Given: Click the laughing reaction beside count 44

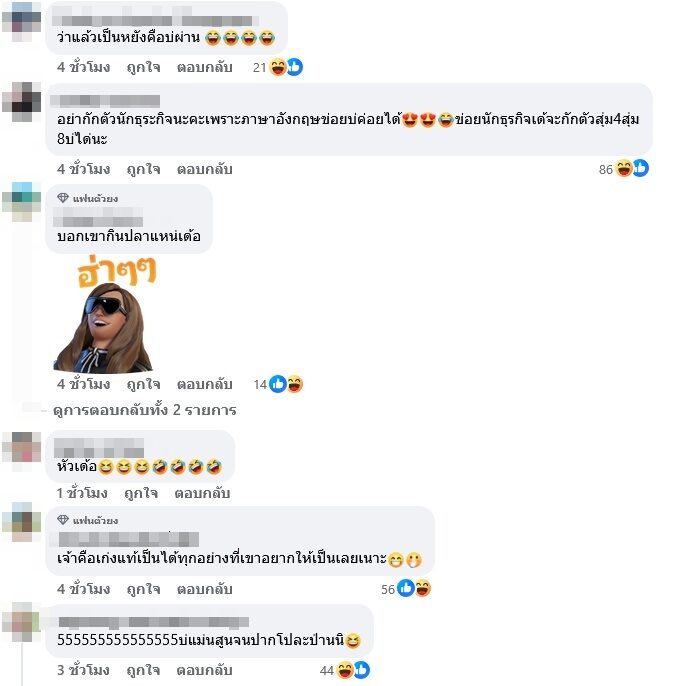Looking at the screenshot, I should (x=345, y=670).
